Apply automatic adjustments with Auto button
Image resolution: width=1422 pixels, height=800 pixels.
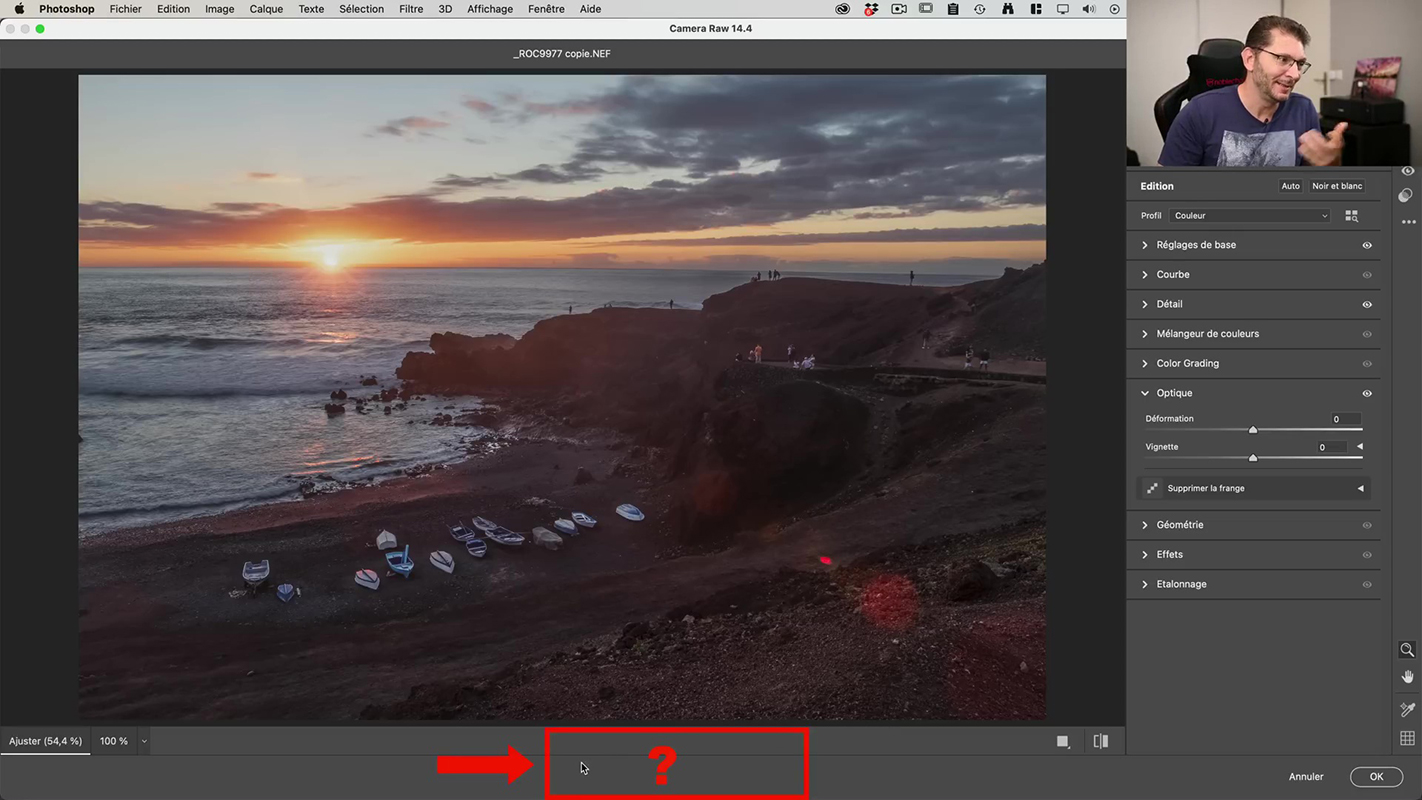[x=1290, y=186]
